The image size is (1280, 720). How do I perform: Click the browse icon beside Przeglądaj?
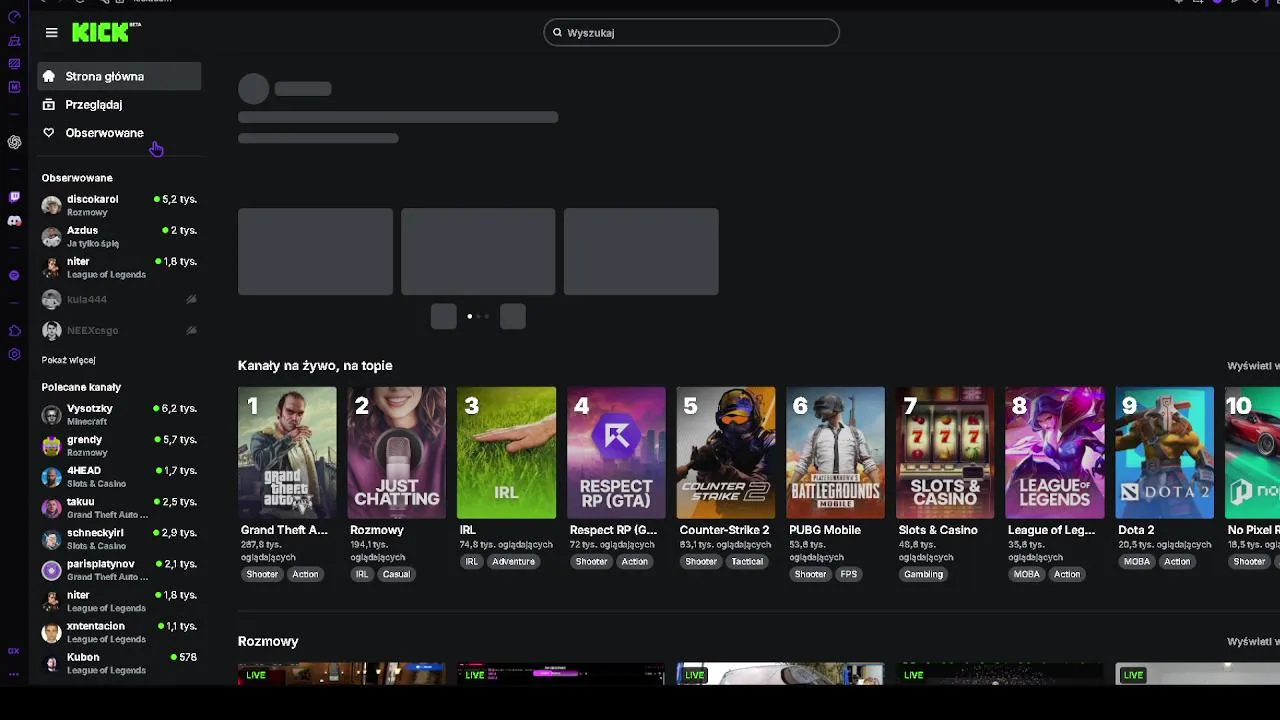49,104
